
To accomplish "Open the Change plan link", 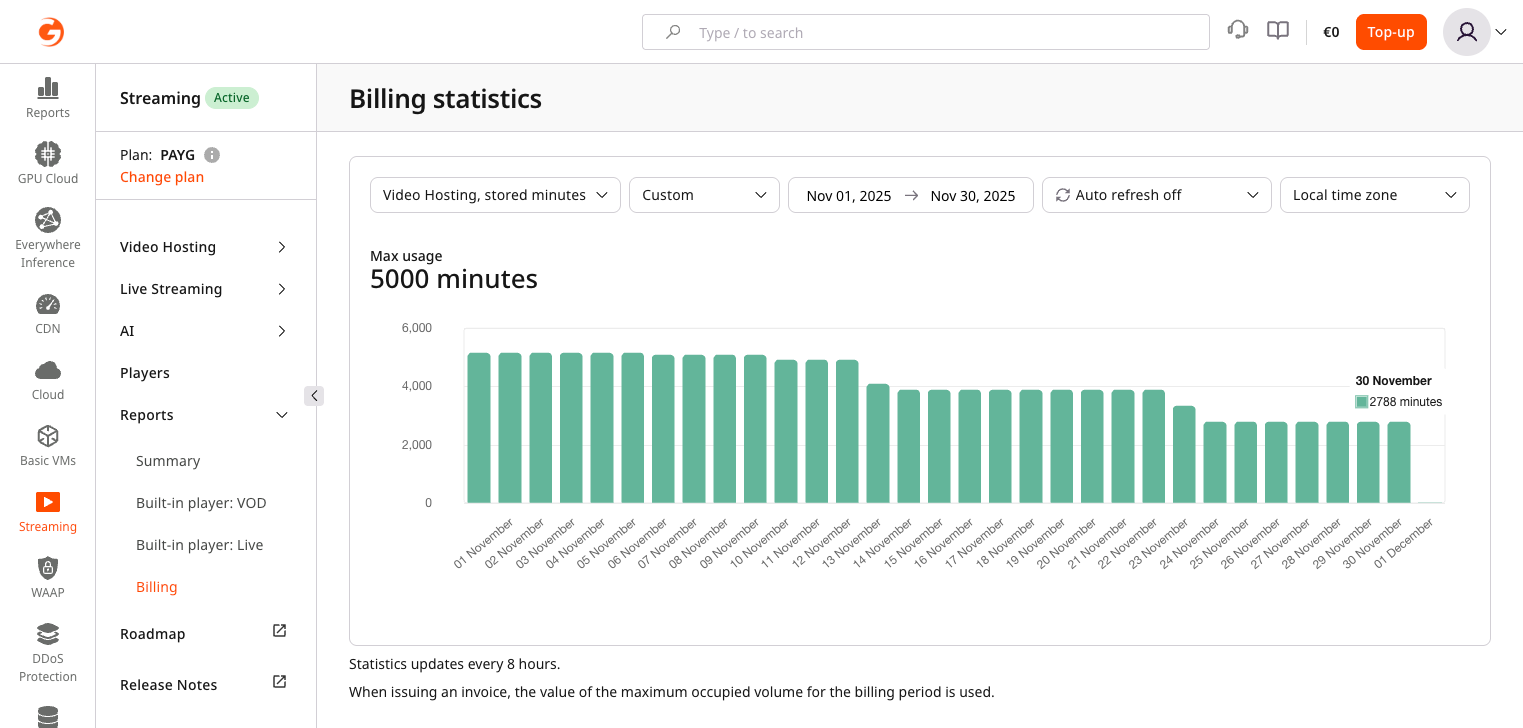I will pyautogui.click(x=162, y=177).
